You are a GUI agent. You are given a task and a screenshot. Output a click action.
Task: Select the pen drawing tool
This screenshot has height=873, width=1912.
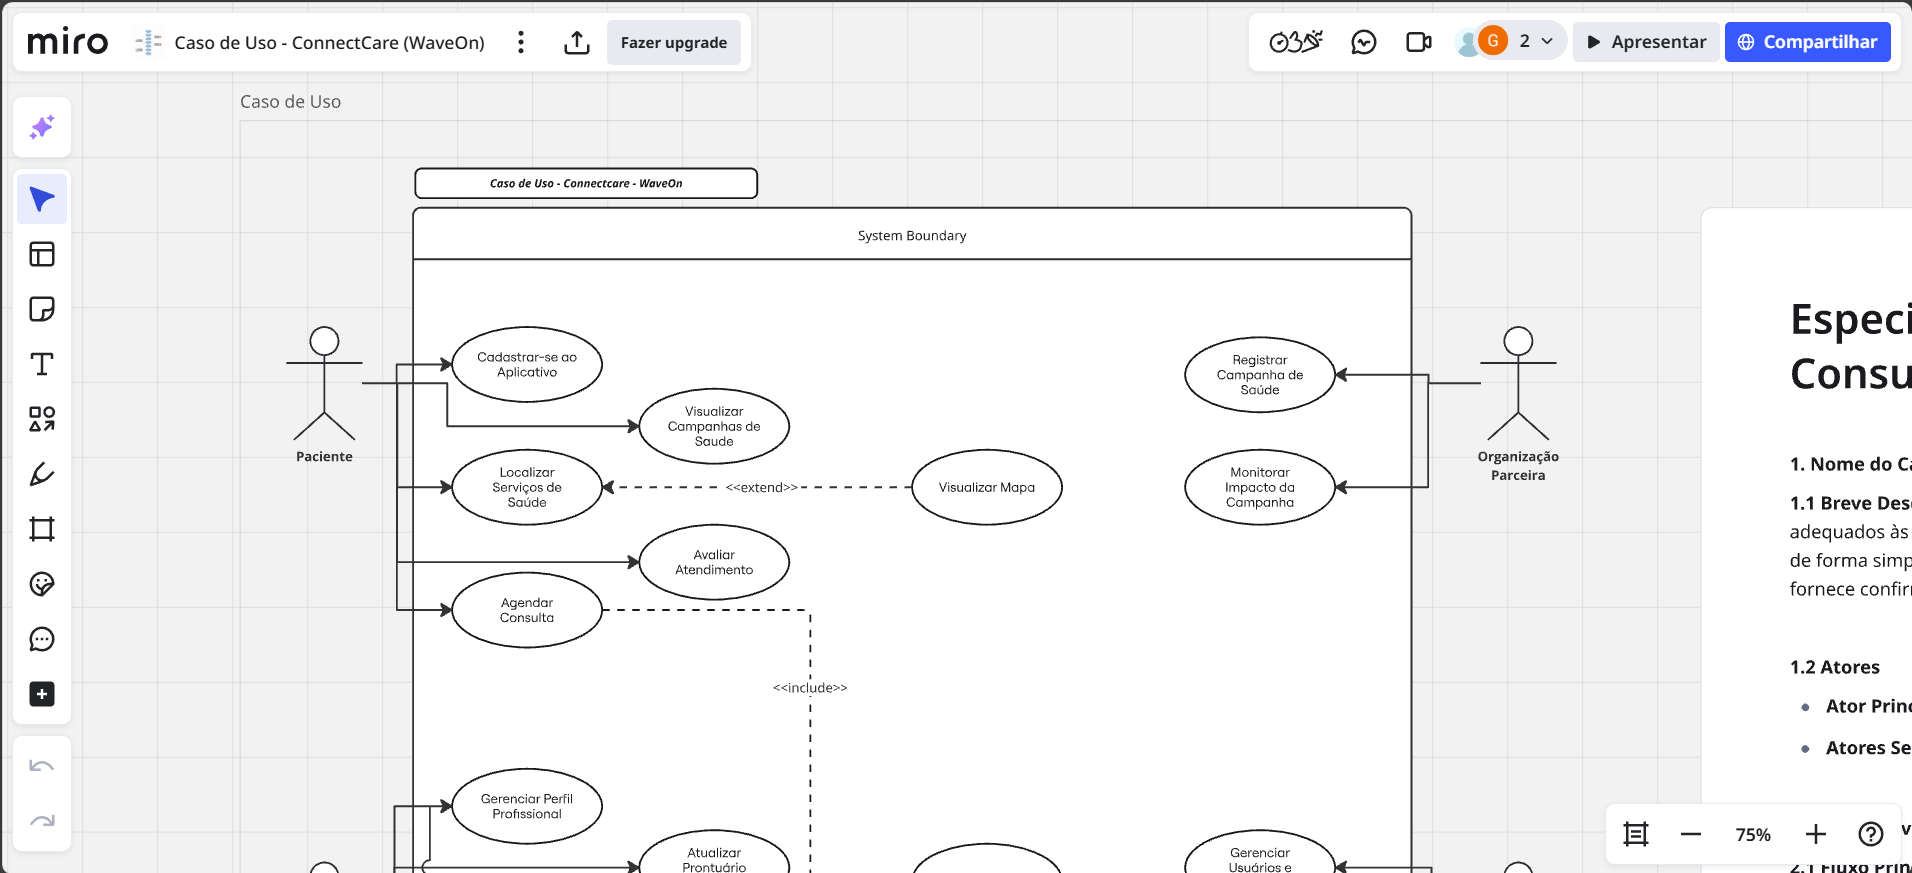click(42, 474)
